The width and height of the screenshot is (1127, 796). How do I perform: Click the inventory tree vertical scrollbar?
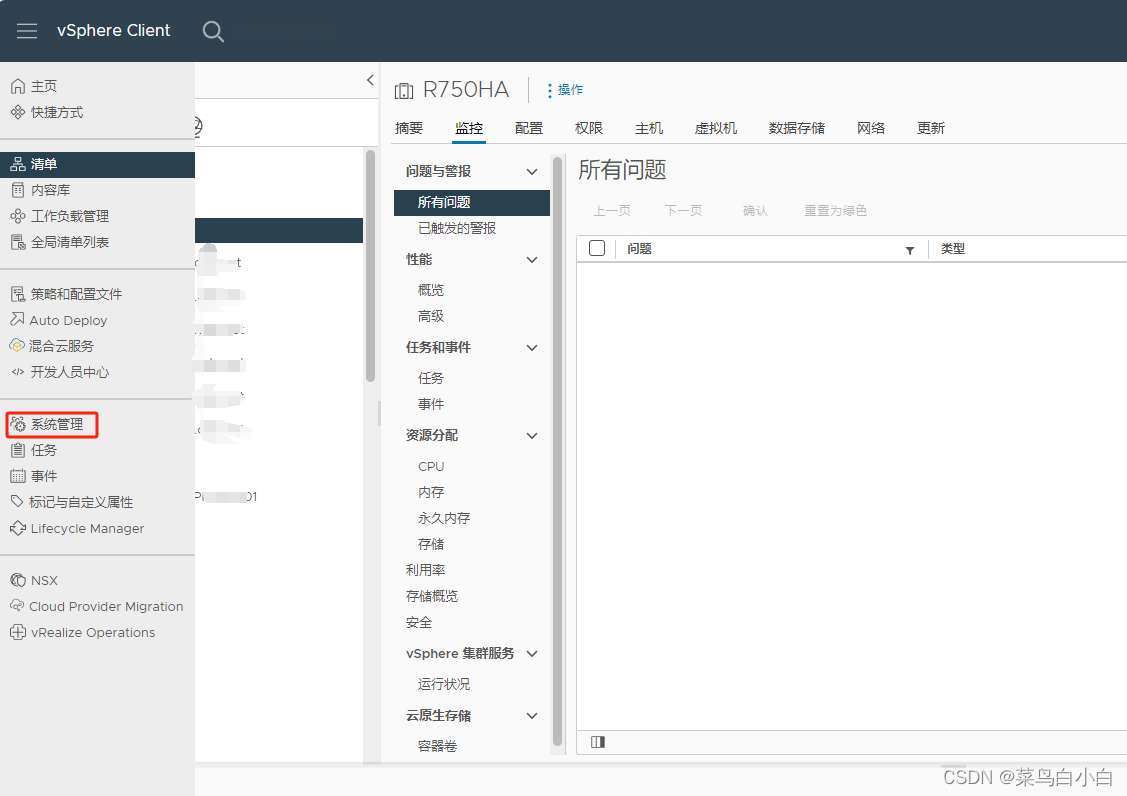tap(370, 265)
